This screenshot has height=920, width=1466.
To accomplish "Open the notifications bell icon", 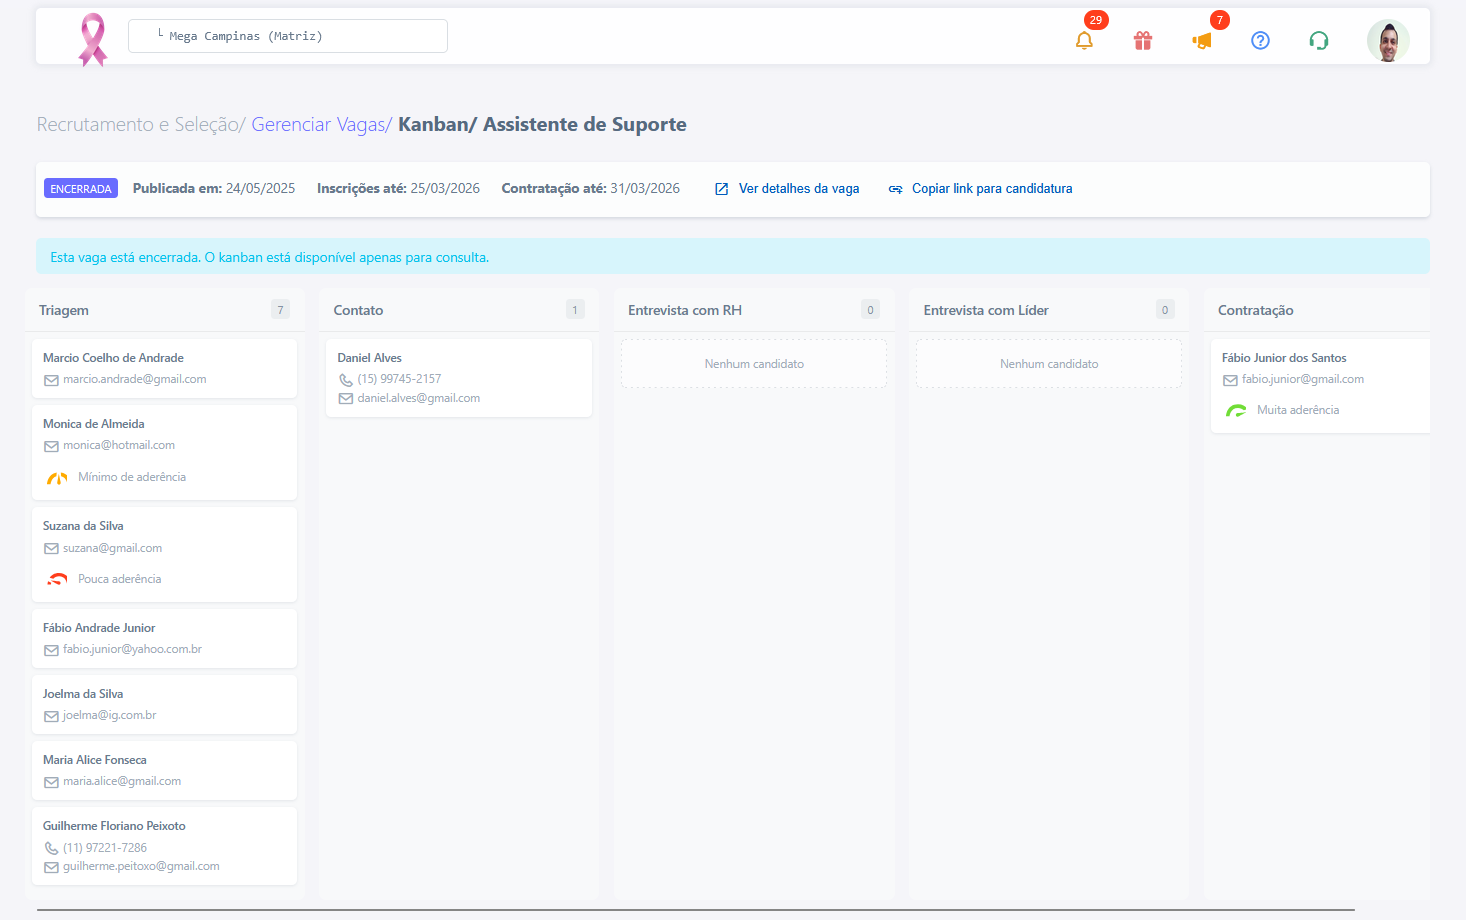I will [x=1084, y=41].
